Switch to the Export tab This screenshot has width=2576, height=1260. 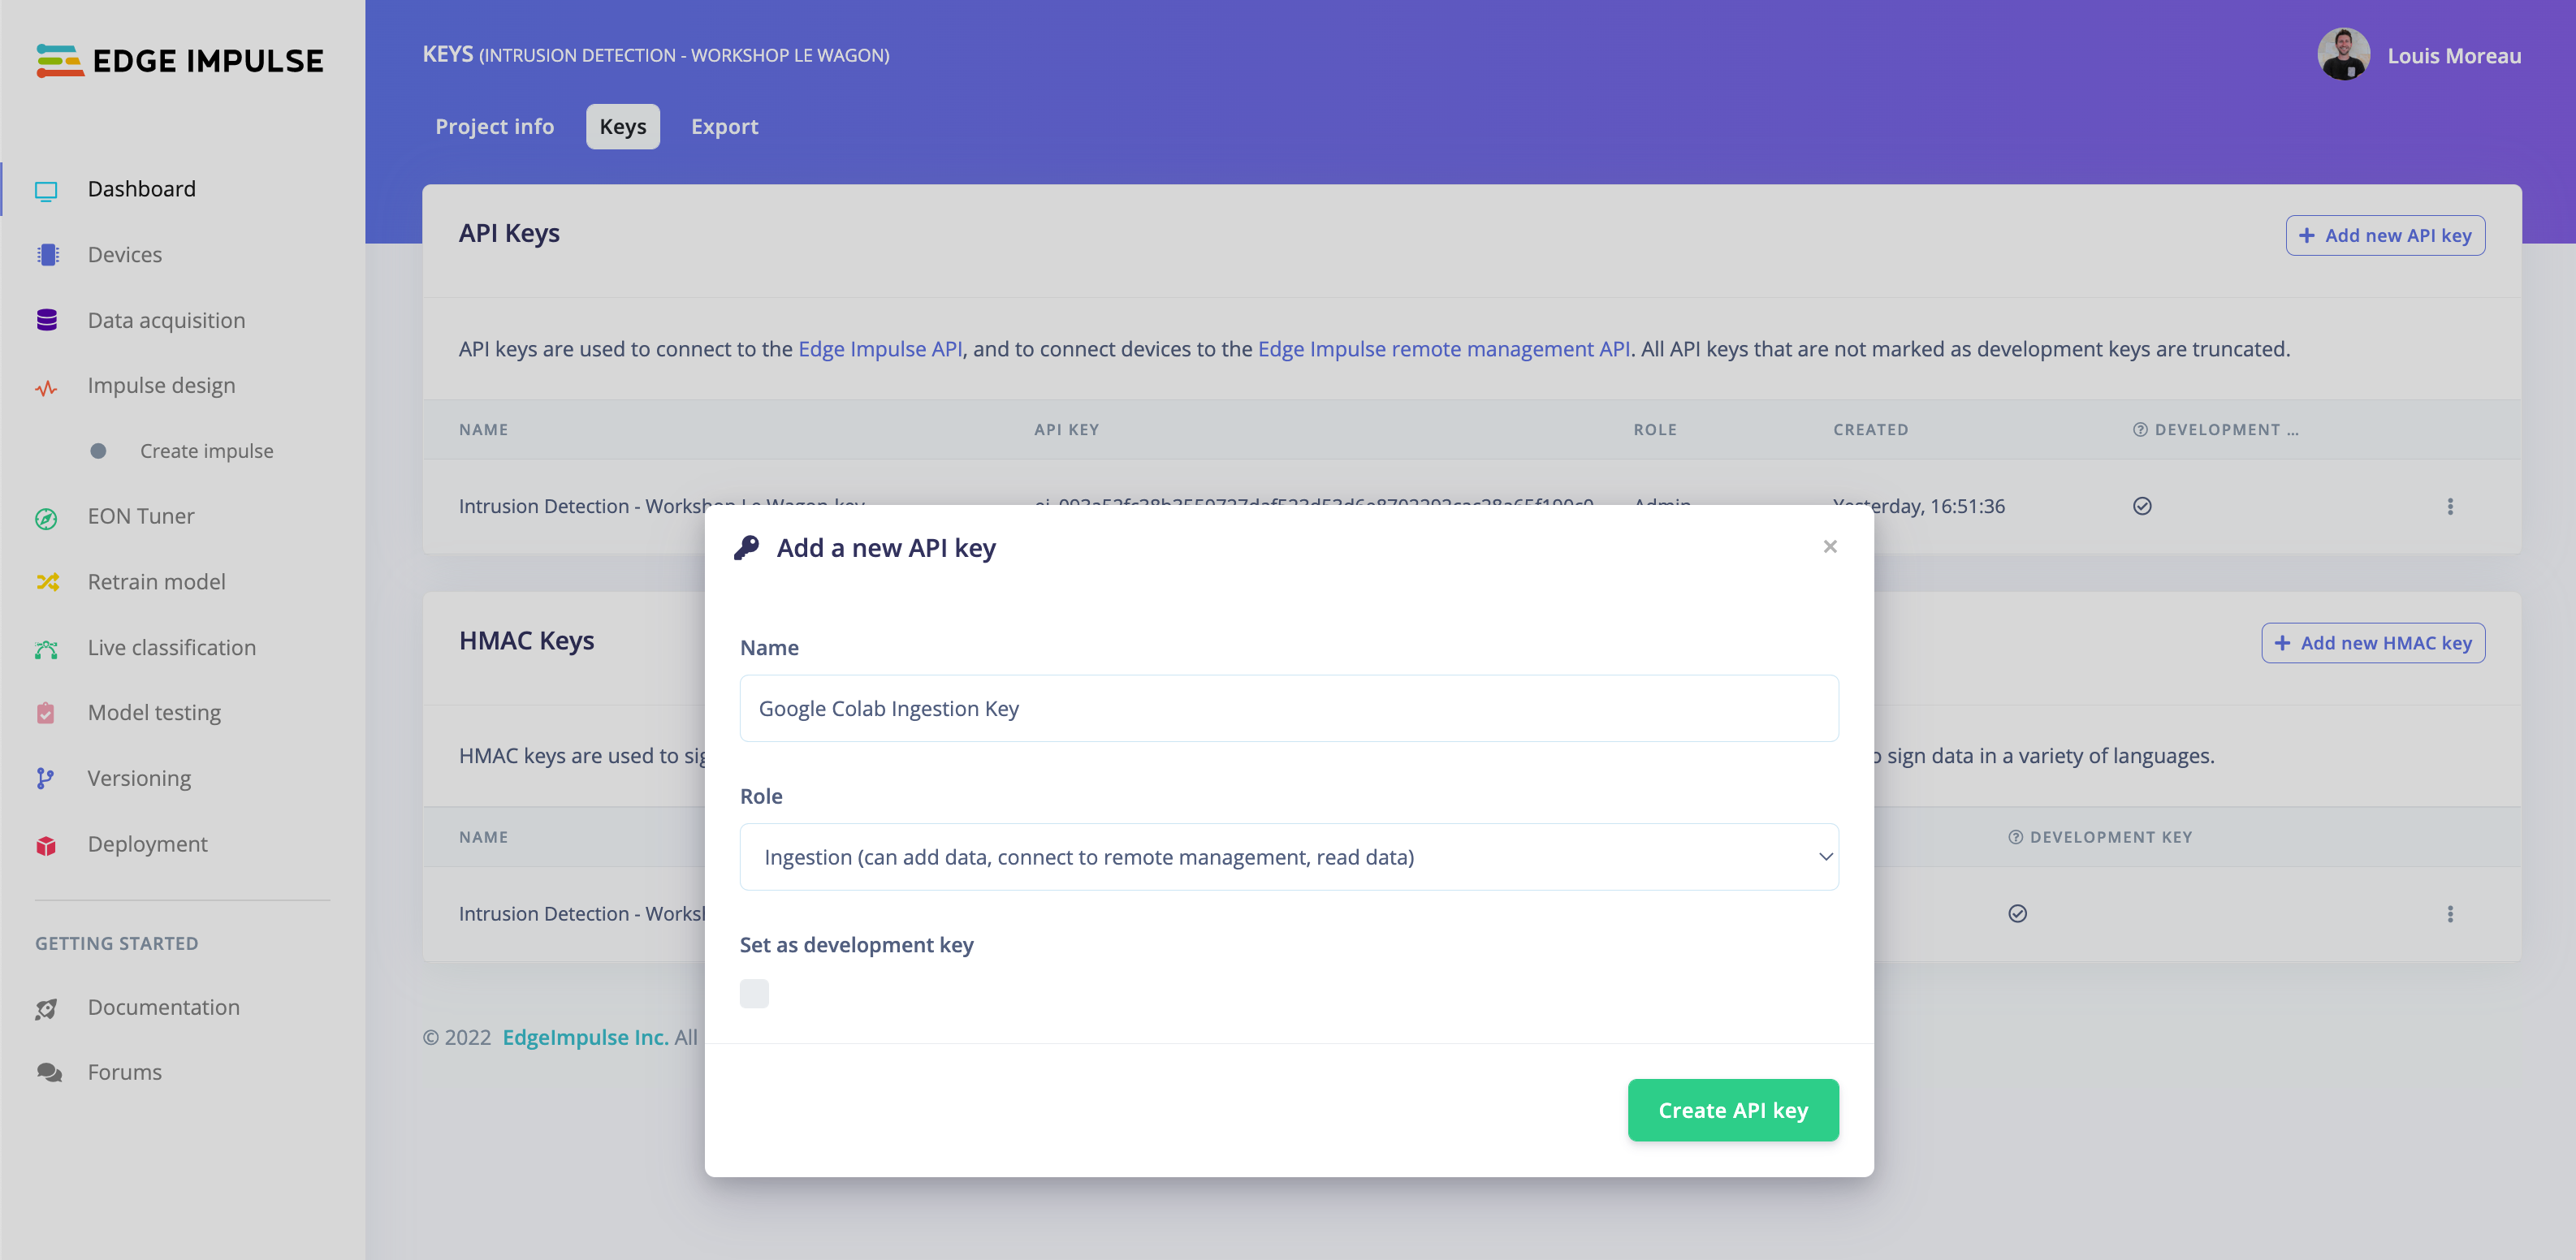pyautogui.click(x=724, y=125)
